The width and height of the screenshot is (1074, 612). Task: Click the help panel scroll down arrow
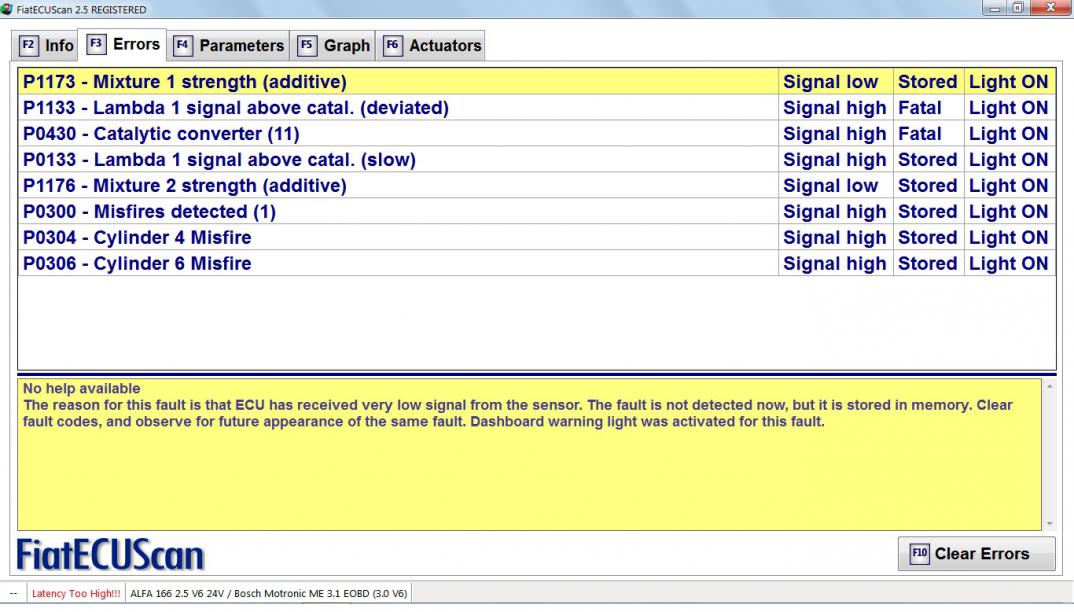[1049, 524]
